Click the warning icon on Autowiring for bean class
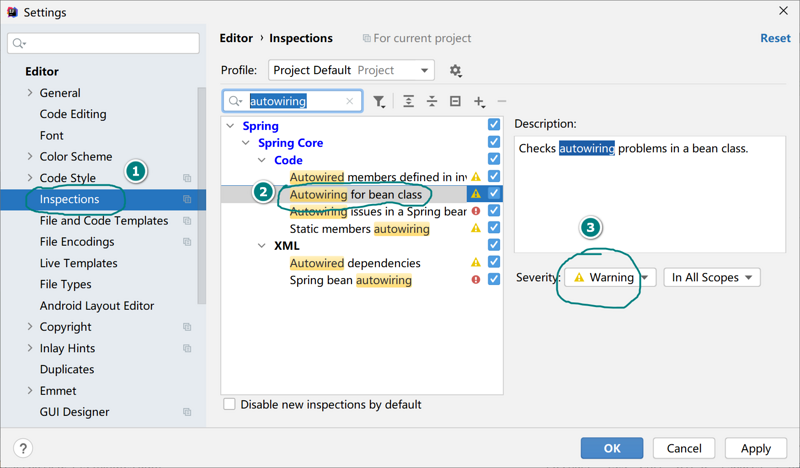The image size is (800, 468). [476, 194]
